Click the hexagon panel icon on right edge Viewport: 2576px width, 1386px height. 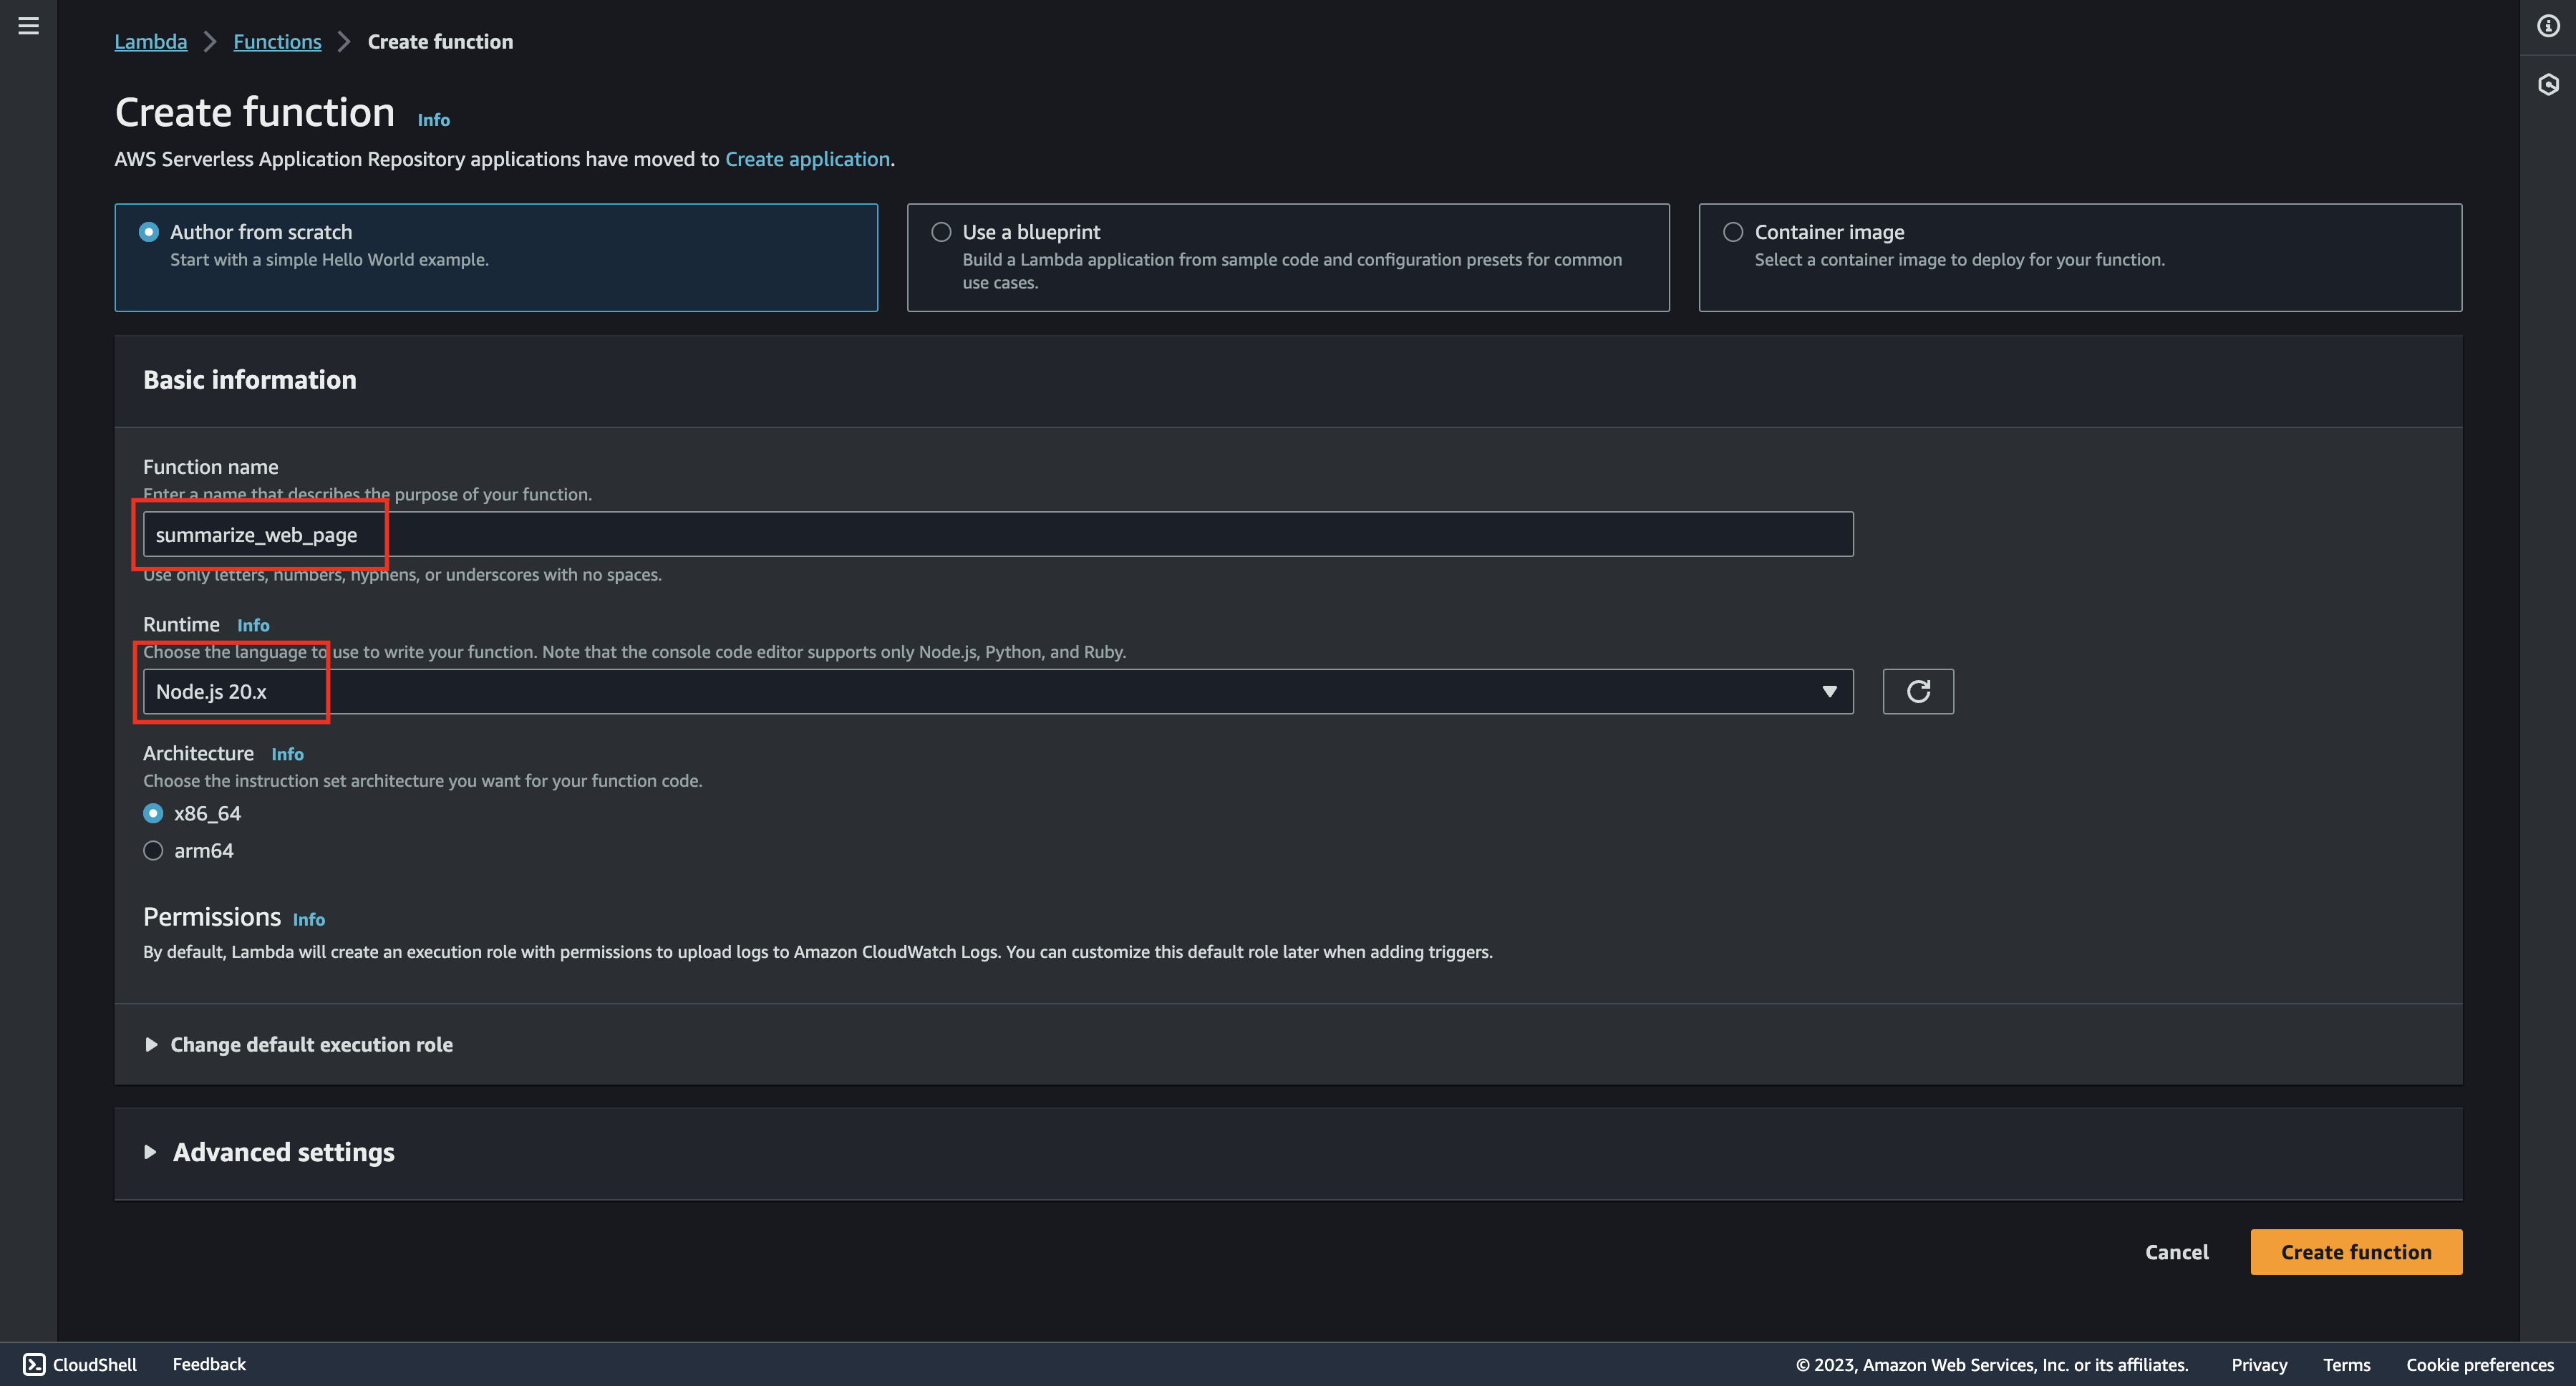click(2549, 85)
